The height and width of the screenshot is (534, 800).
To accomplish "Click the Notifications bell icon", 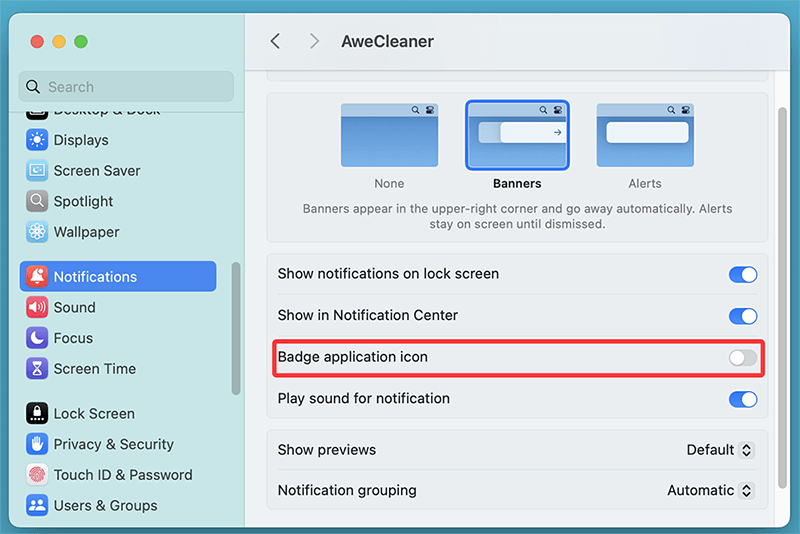I will 37,276.
